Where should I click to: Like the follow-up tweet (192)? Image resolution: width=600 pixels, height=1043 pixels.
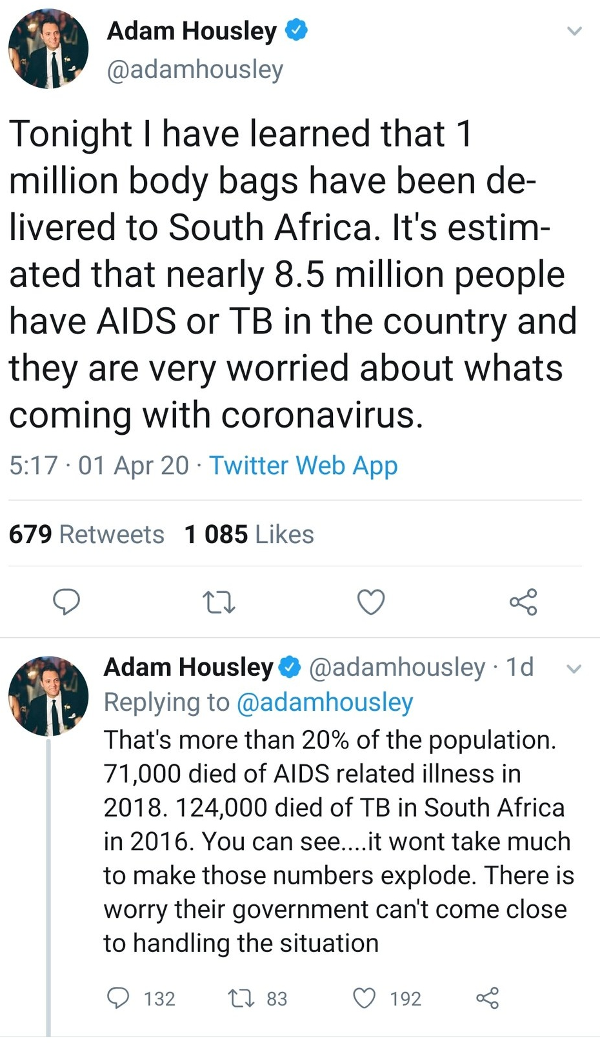pos(386,998)
